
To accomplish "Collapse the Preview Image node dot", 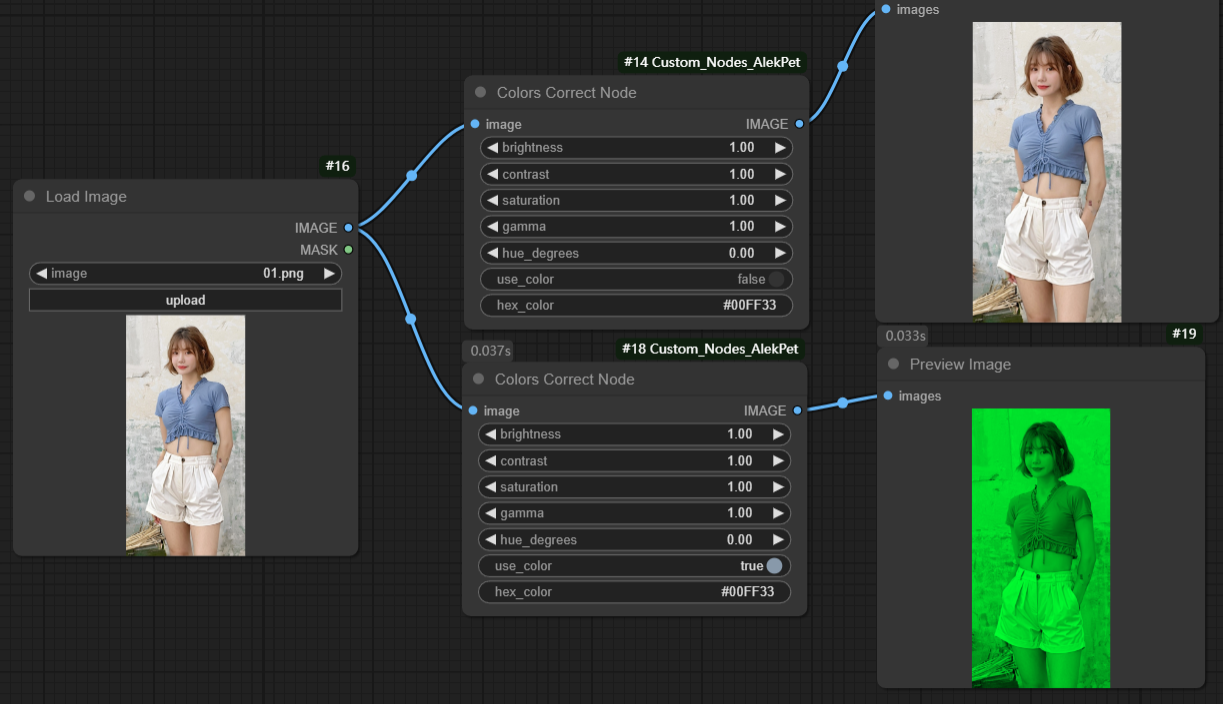I will tap(893, 365).
